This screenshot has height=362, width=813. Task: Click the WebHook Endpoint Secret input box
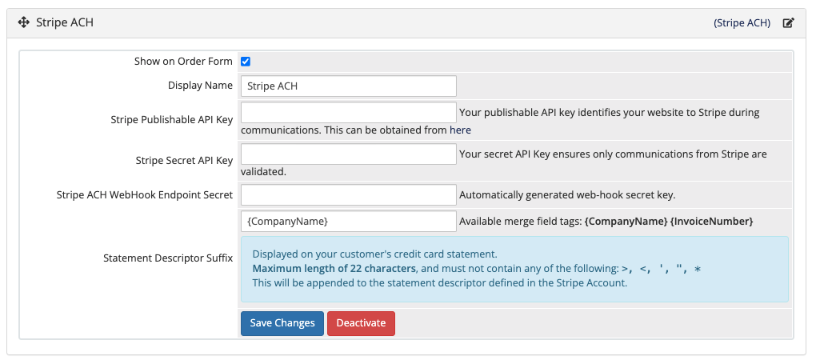click(x=348, y=195)
